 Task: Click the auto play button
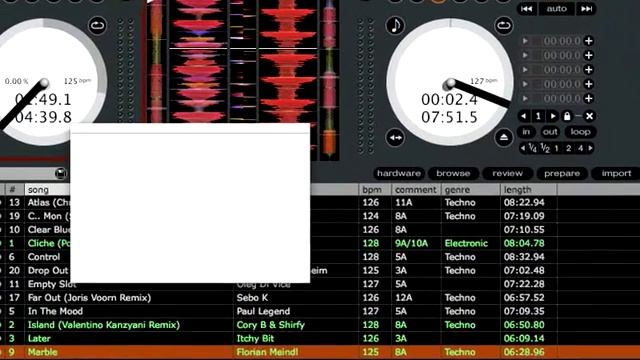coord(556,9)
